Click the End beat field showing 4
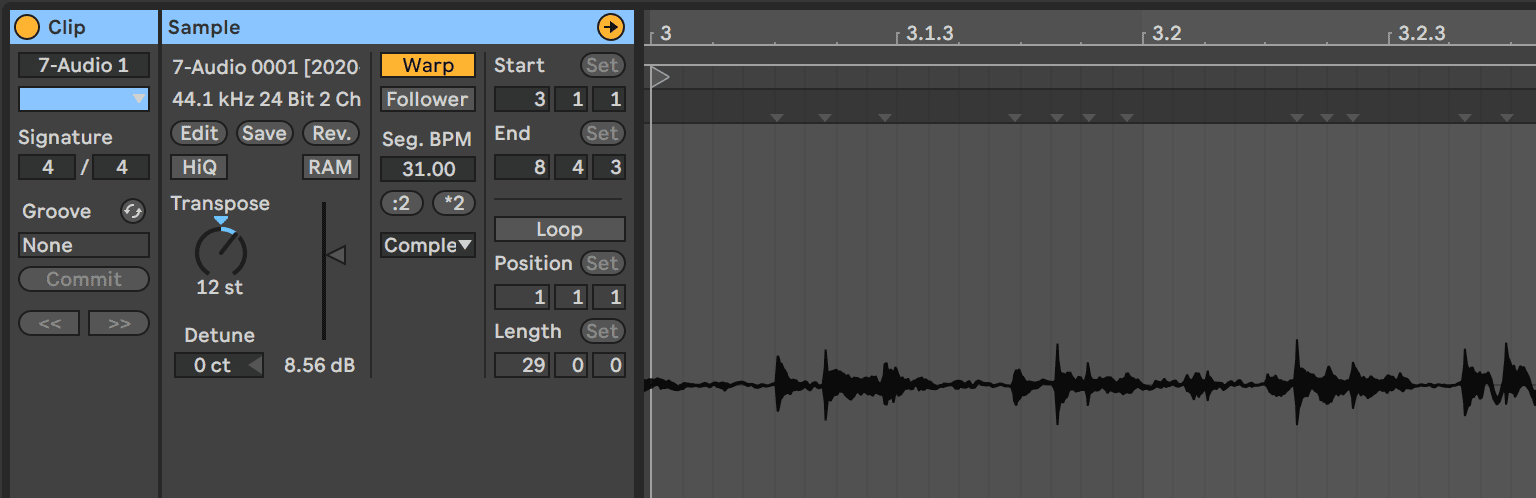The image size is (1536, 498). point(572,167)
